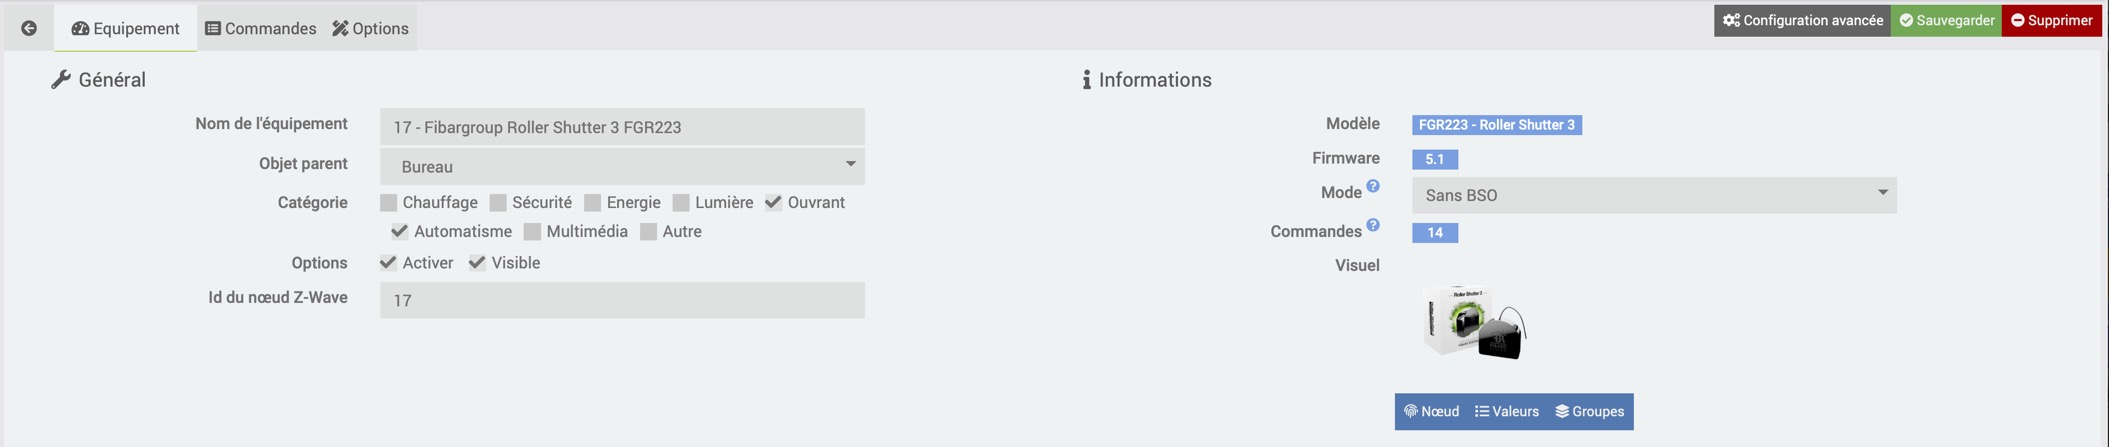Viewport: 2109px width, 447px height.
Task: Click the Commandes help question mark icon
Action: [1373, 225]
